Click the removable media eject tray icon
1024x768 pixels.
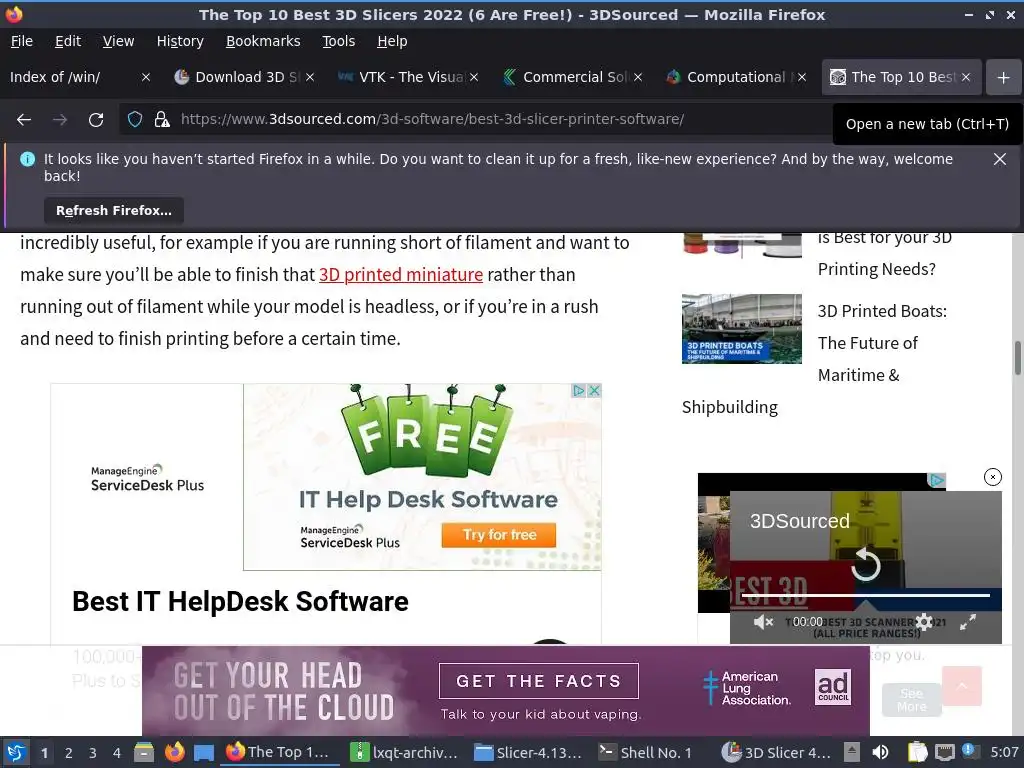(x=852, y=752)
